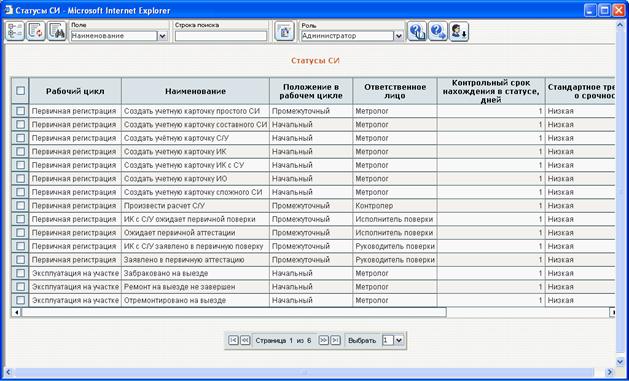Screen dimensions: 629x381
Task: Click the binoculars search toolbar icon
Action: pyautogui.click(x=57, y=31)
